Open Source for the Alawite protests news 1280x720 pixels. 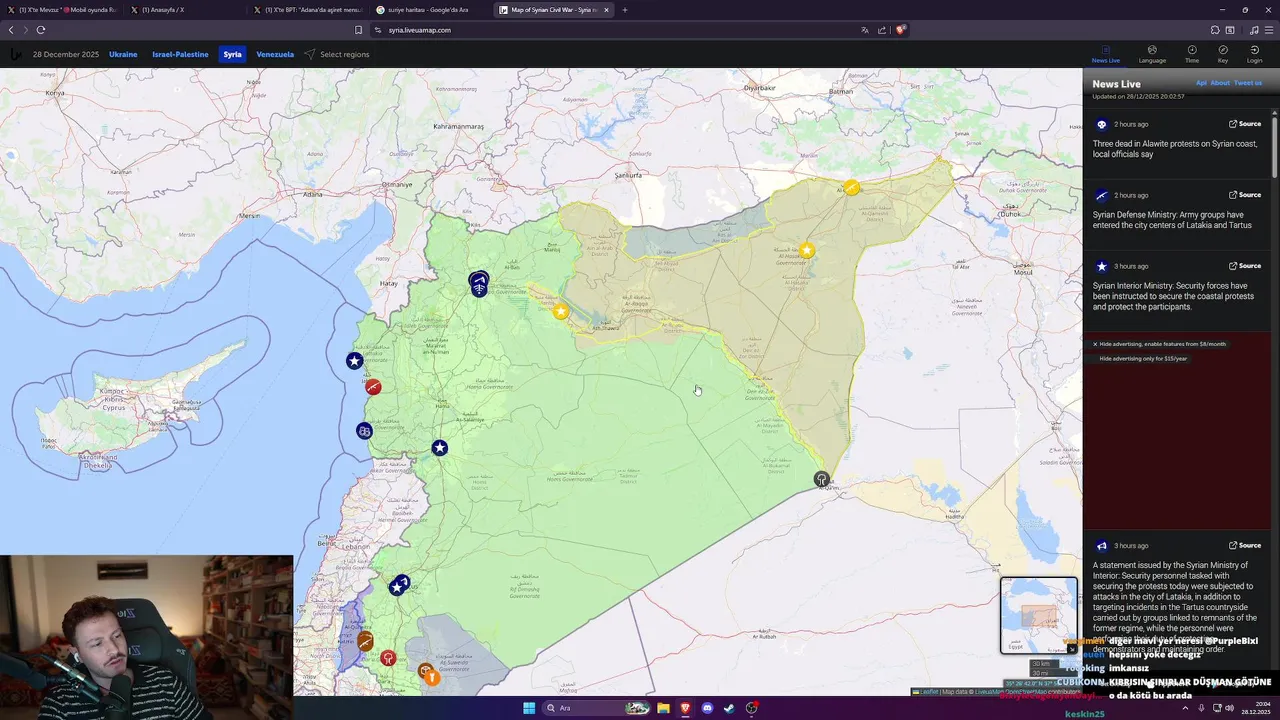tap(1245, 124)
